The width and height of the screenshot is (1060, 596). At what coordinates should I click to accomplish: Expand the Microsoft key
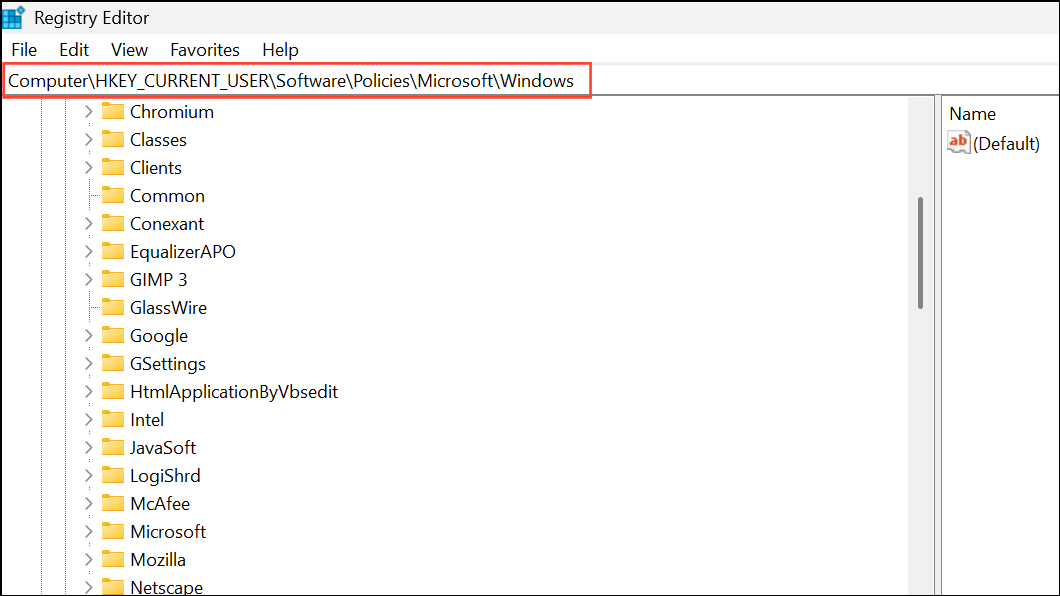pyautogui.click(x=89, y=532)
